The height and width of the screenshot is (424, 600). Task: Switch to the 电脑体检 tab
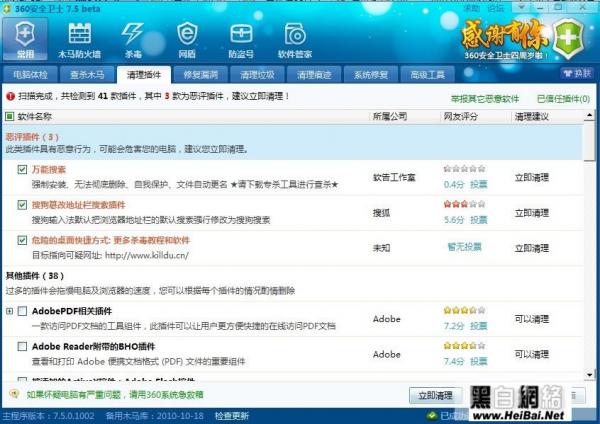(x=30, y=75)
